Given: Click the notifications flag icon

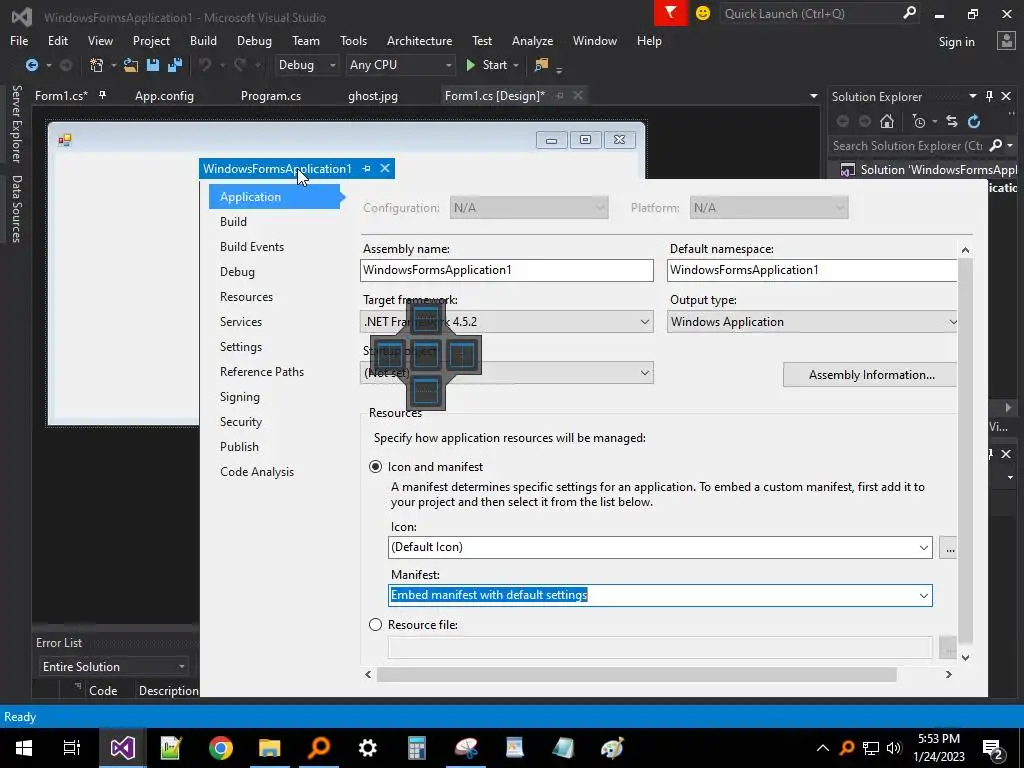Looking at the screenshot, I should pyautogui.click(x=671, y=13).
